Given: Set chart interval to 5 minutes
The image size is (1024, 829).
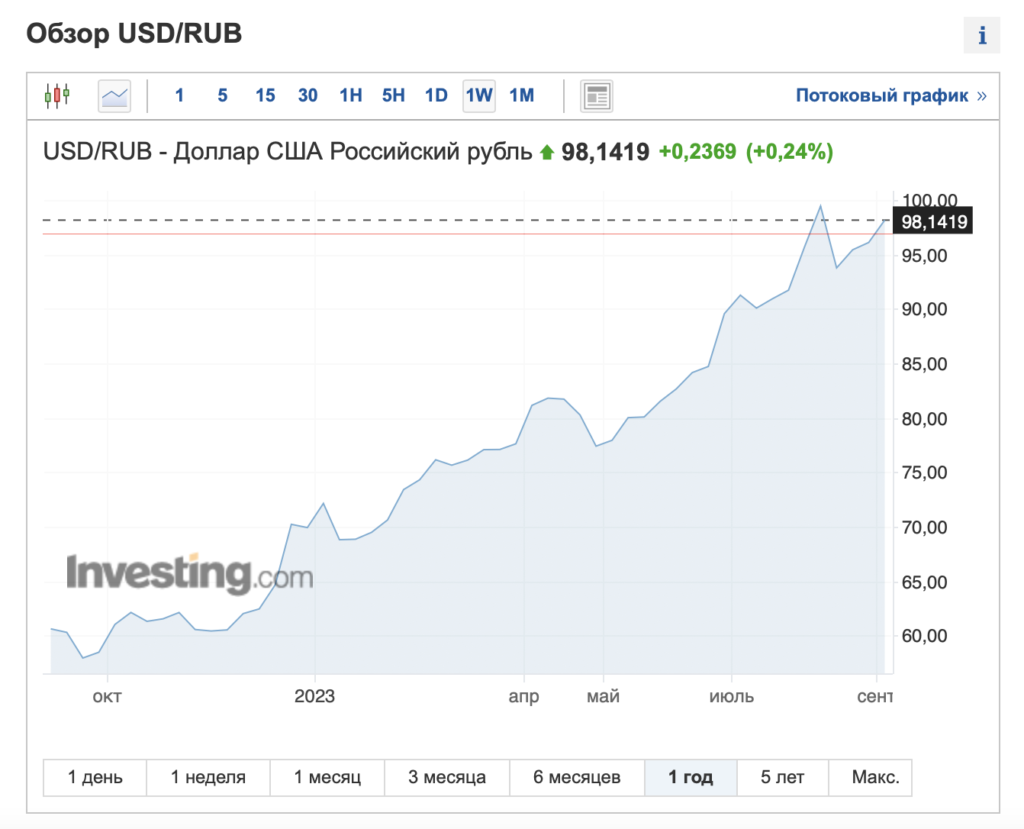Looking at the screenshot, I should tap(223, 96).
